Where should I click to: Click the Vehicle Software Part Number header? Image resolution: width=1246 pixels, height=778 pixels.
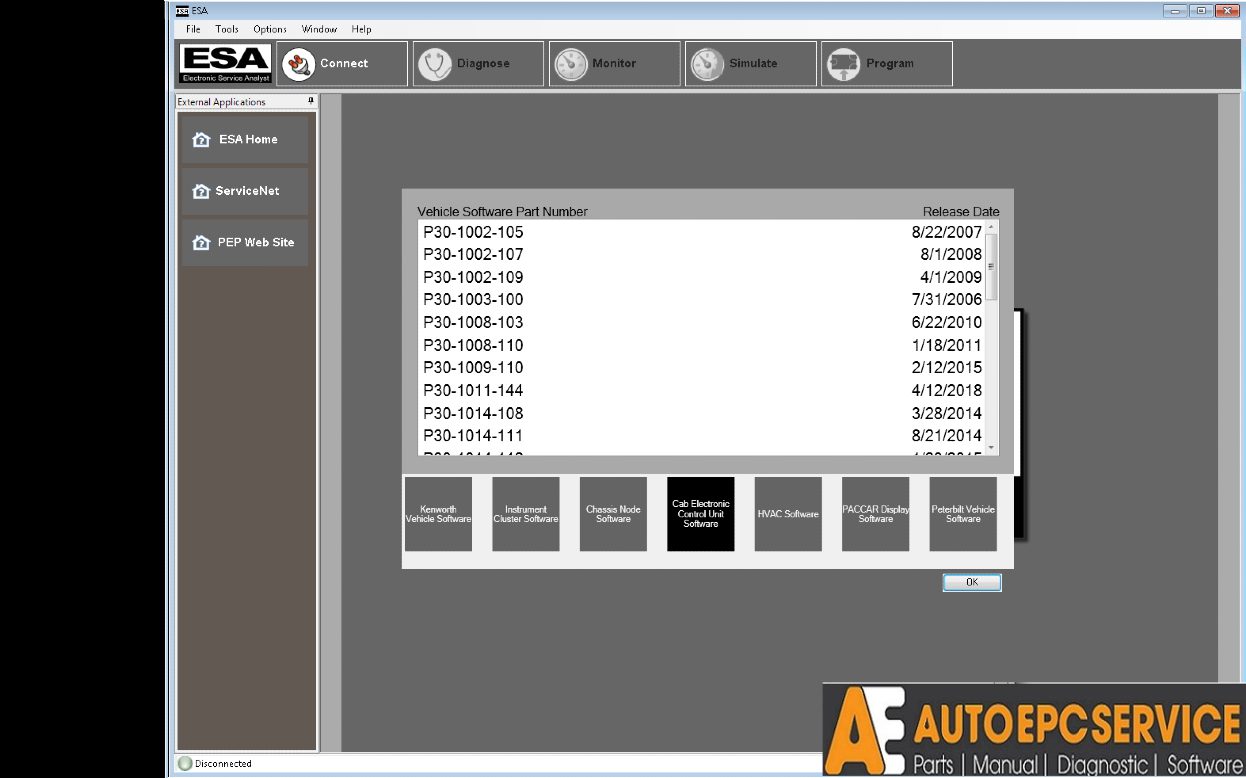point(502,212)
